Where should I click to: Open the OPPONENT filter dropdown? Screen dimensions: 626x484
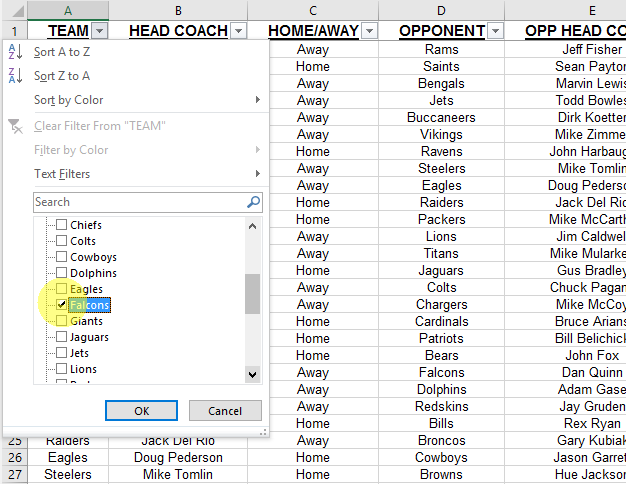click(495, 31)
